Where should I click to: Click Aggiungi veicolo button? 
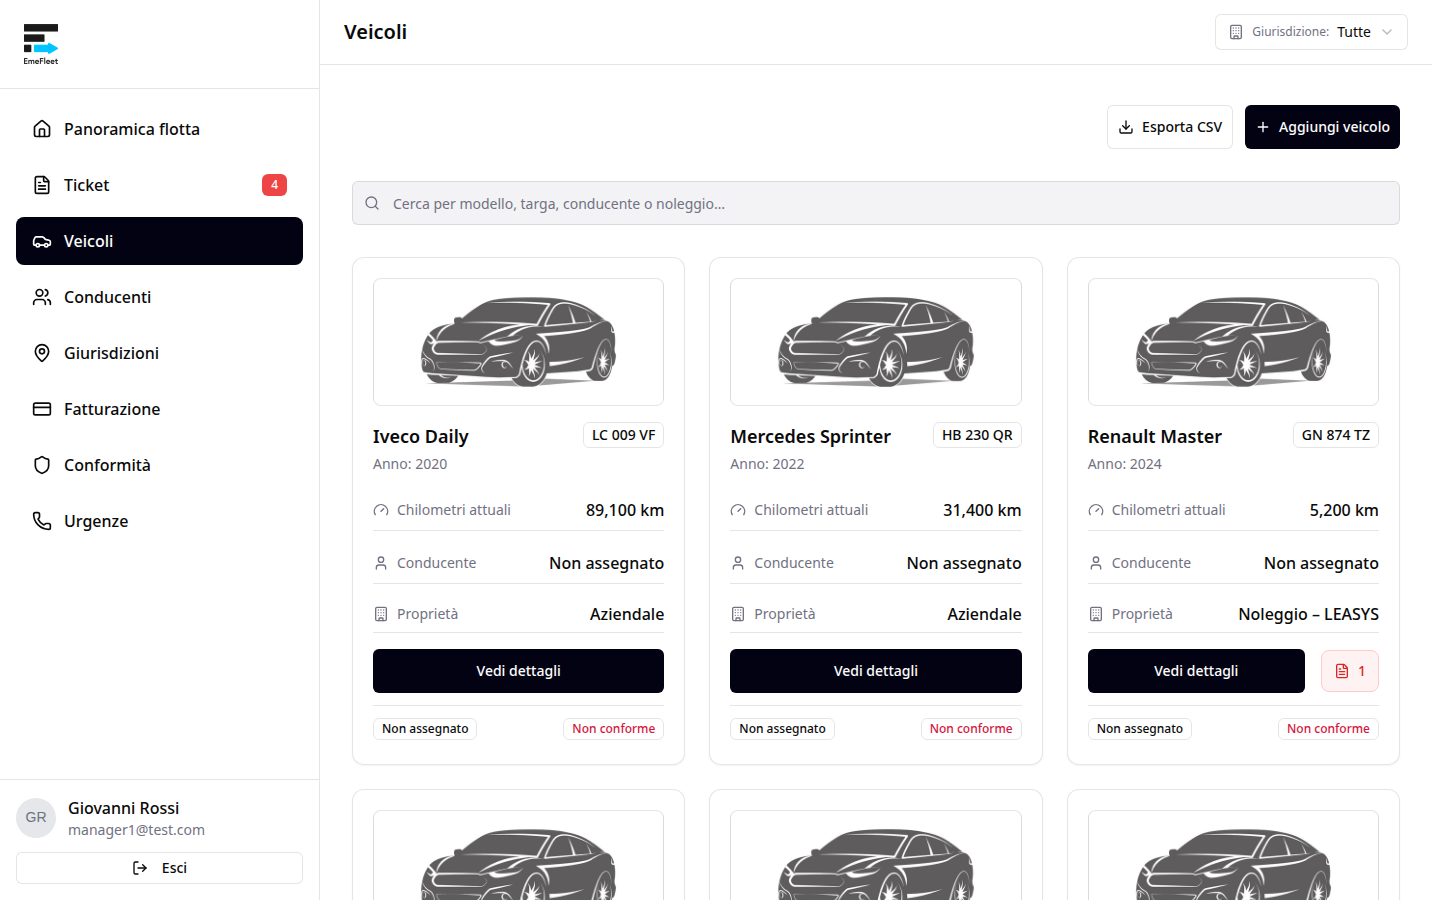click(1322, 127)
